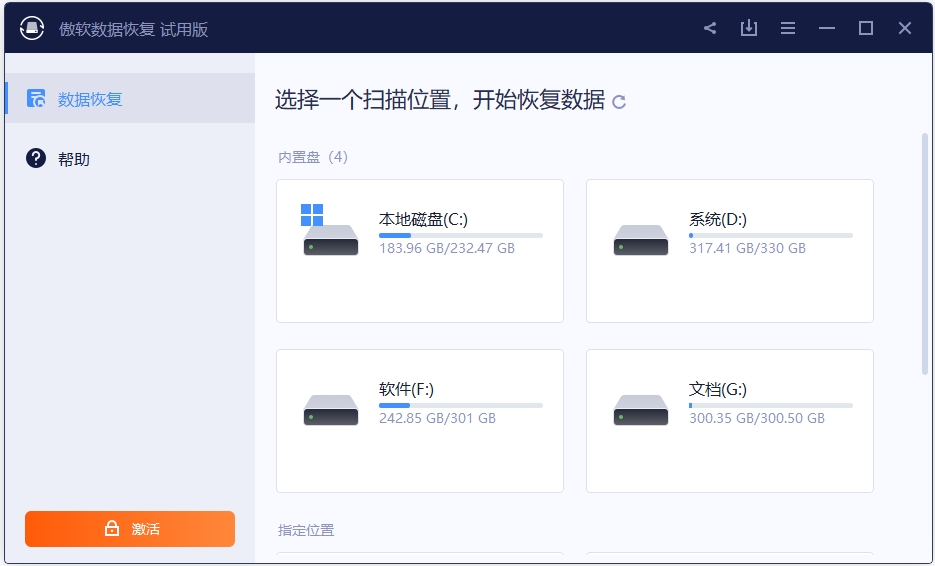Click the 内置盘（4）section header
935x566 pixels.
pos(313,157)
